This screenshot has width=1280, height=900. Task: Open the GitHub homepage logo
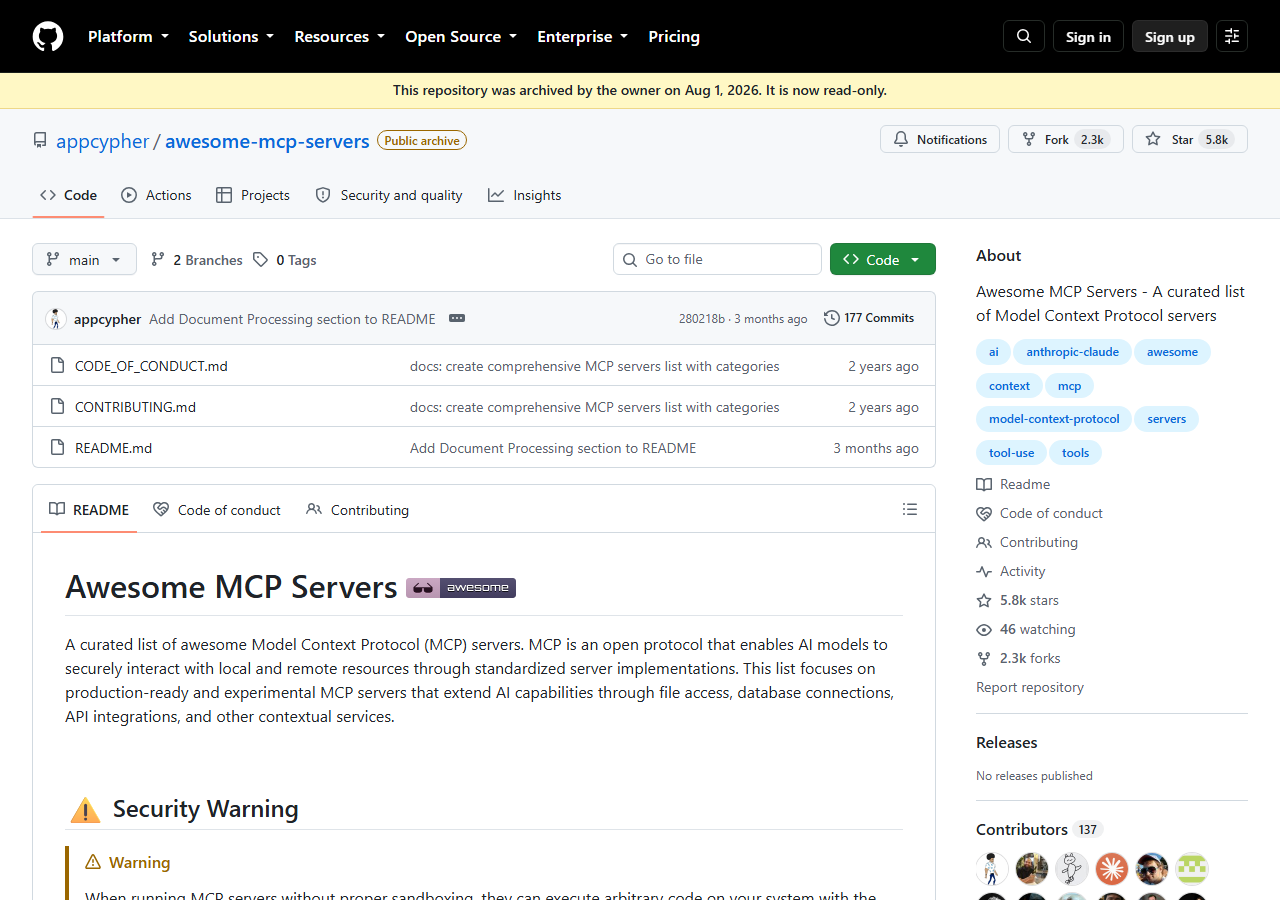[48, 37]
